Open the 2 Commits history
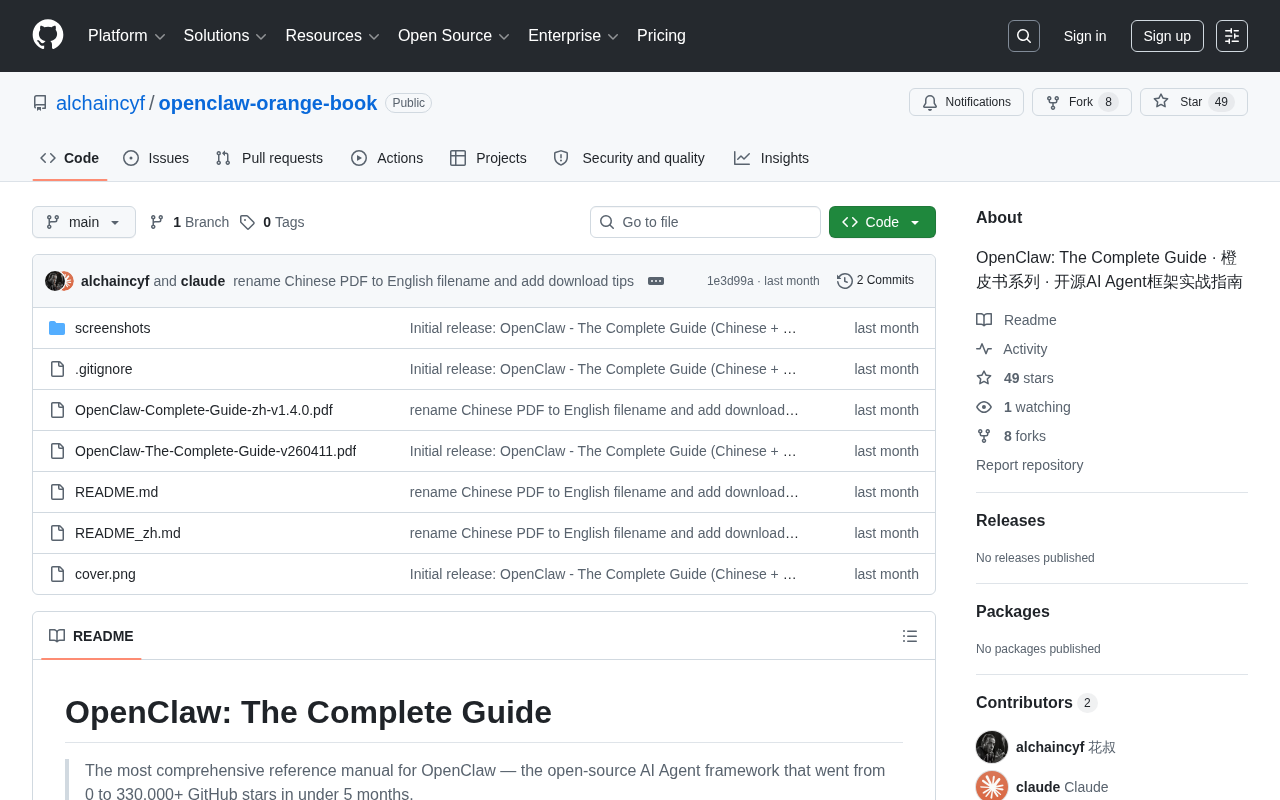The image size is (1280, 800). tap(875, 281)
